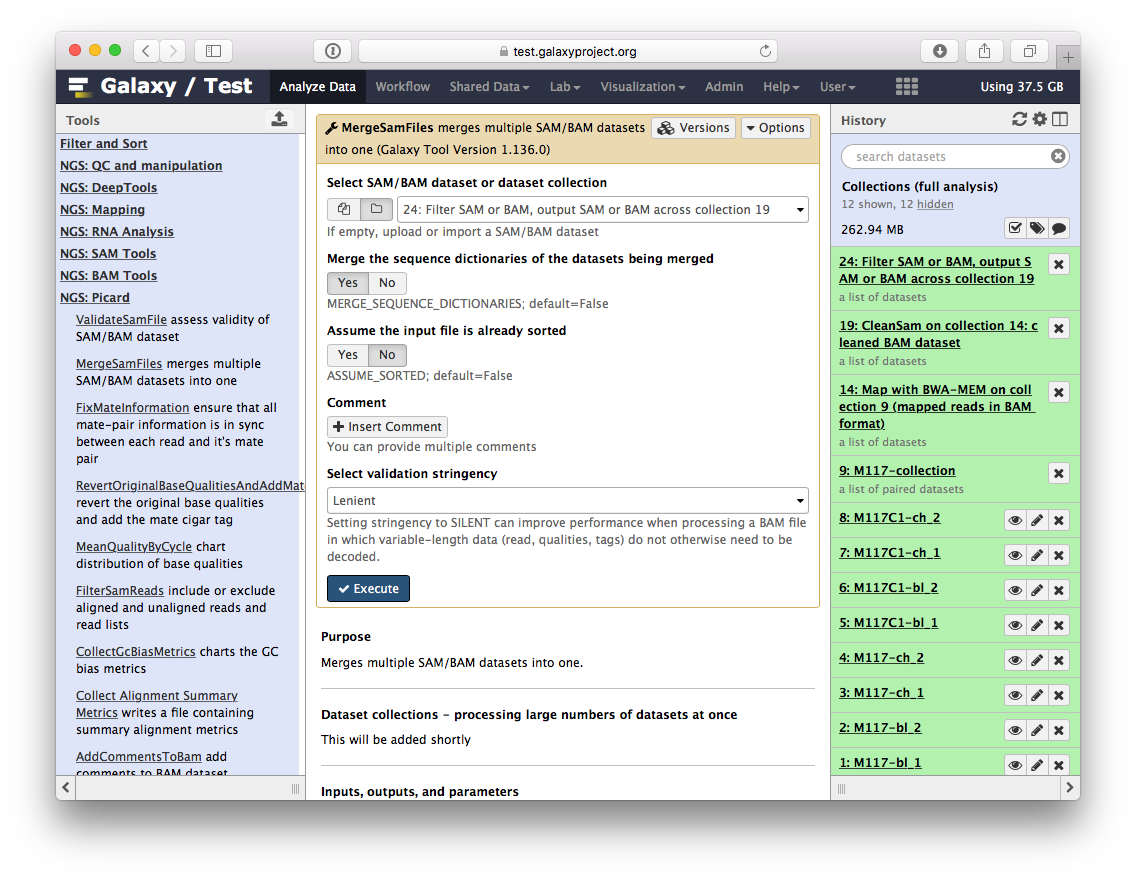Run the tool with Execute button

click(x=368, y=588)
